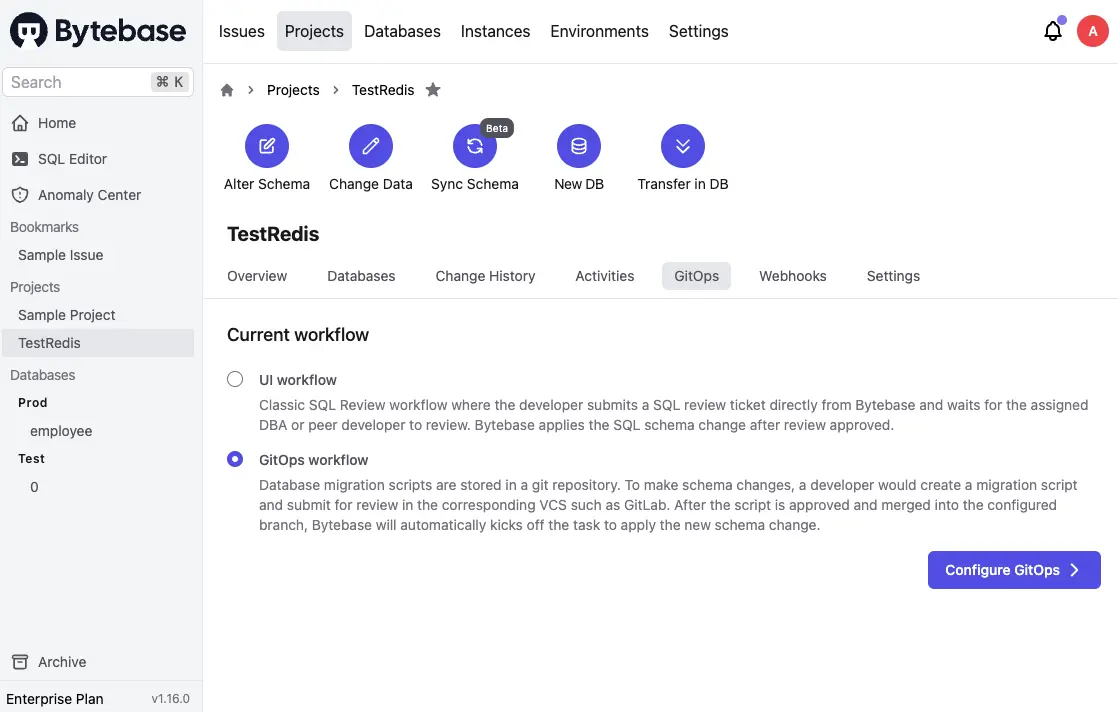Click the search input field
1118x712 pixels.
coord(80,81)
